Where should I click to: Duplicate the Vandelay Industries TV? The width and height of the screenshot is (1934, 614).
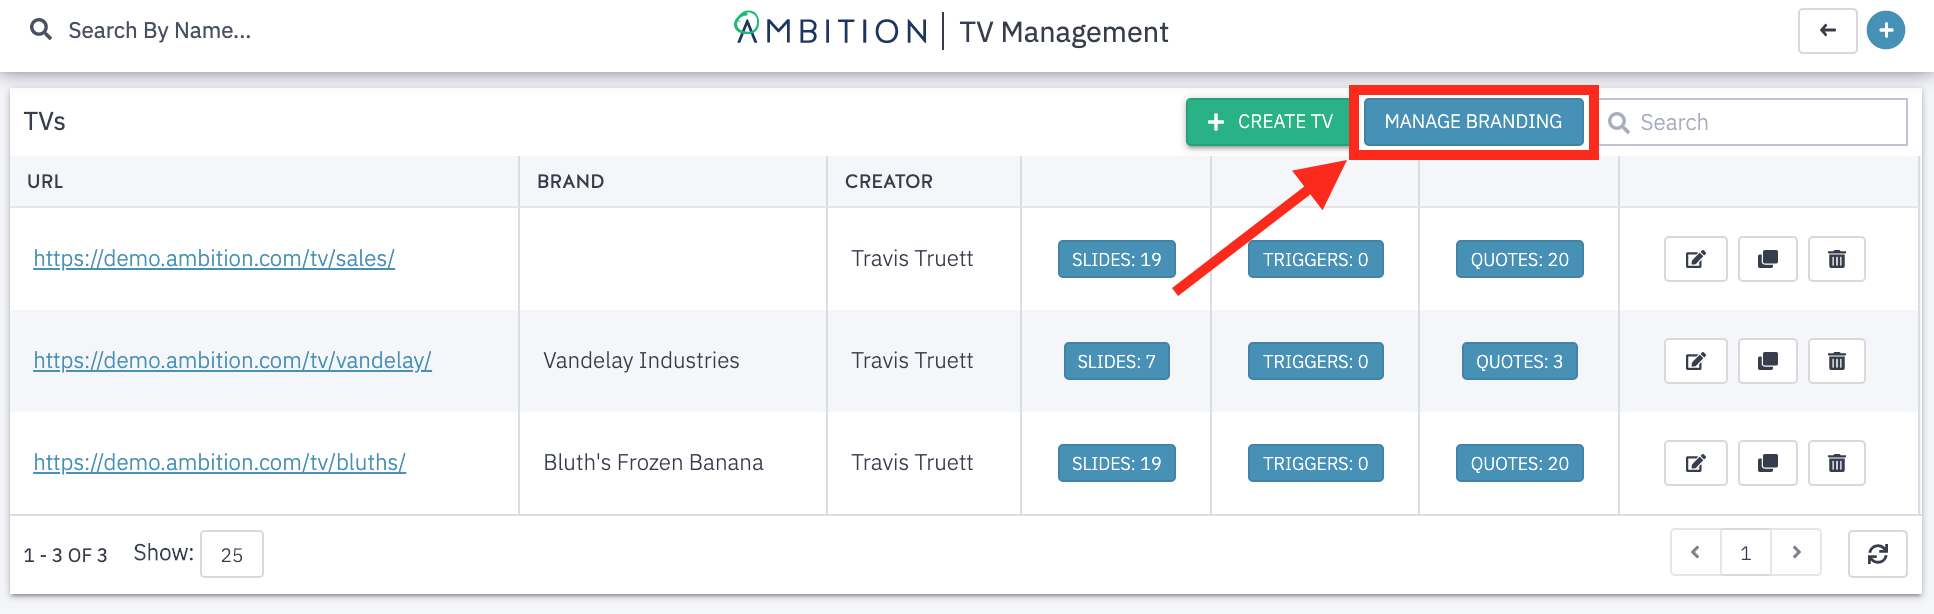pyautogui.click(x=1767, y=361)
